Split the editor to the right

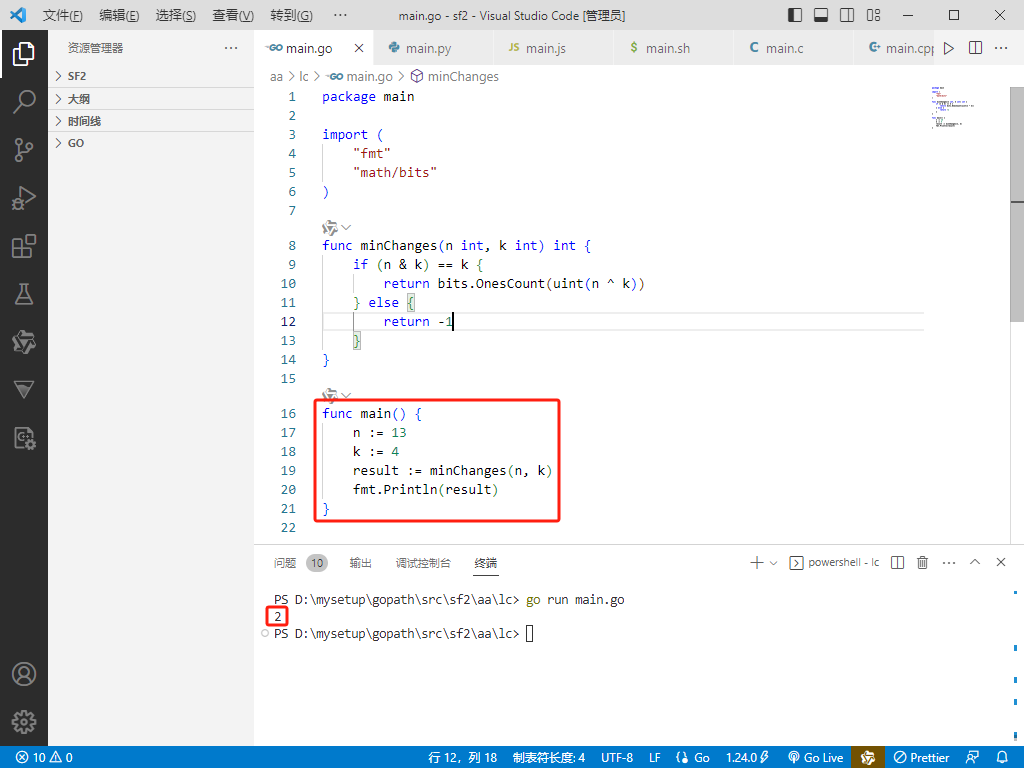point(975,48)
